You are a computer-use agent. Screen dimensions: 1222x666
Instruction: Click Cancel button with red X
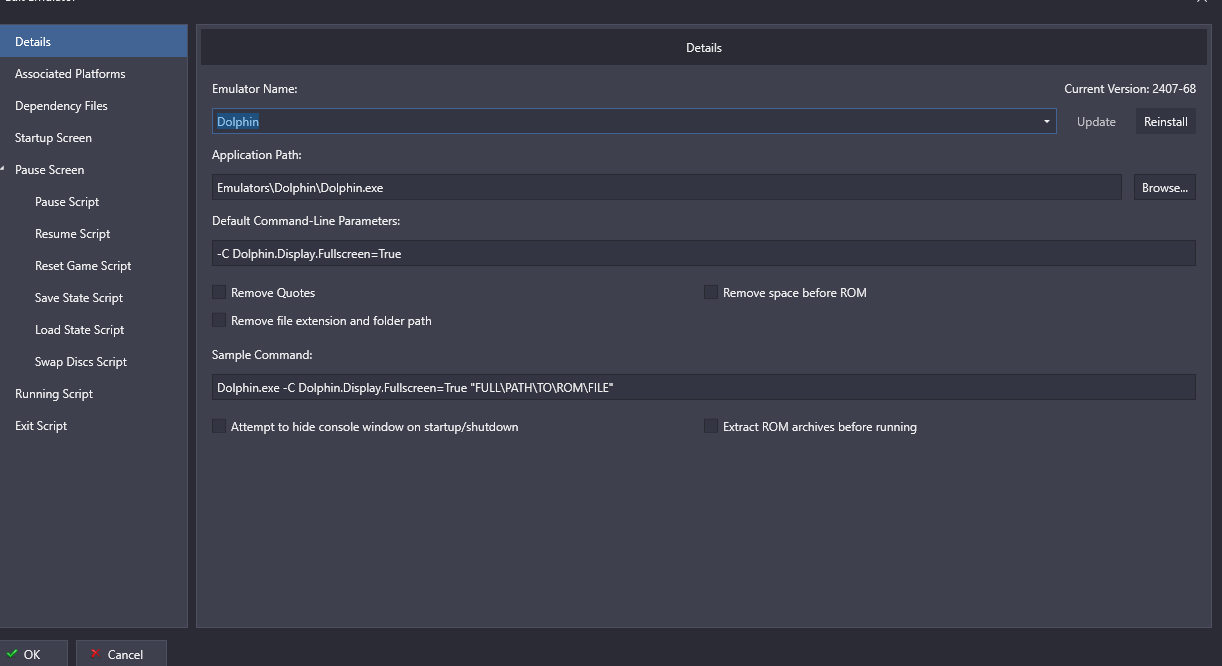pos(121,654)
